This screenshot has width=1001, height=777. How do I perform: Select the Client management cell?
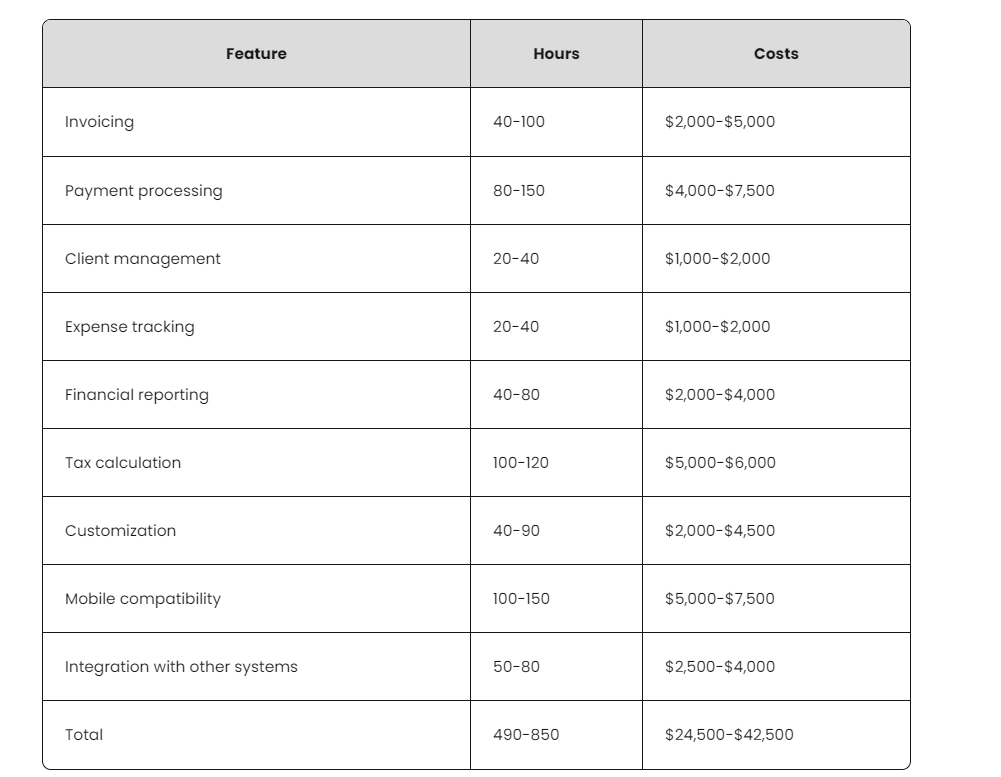142,258
